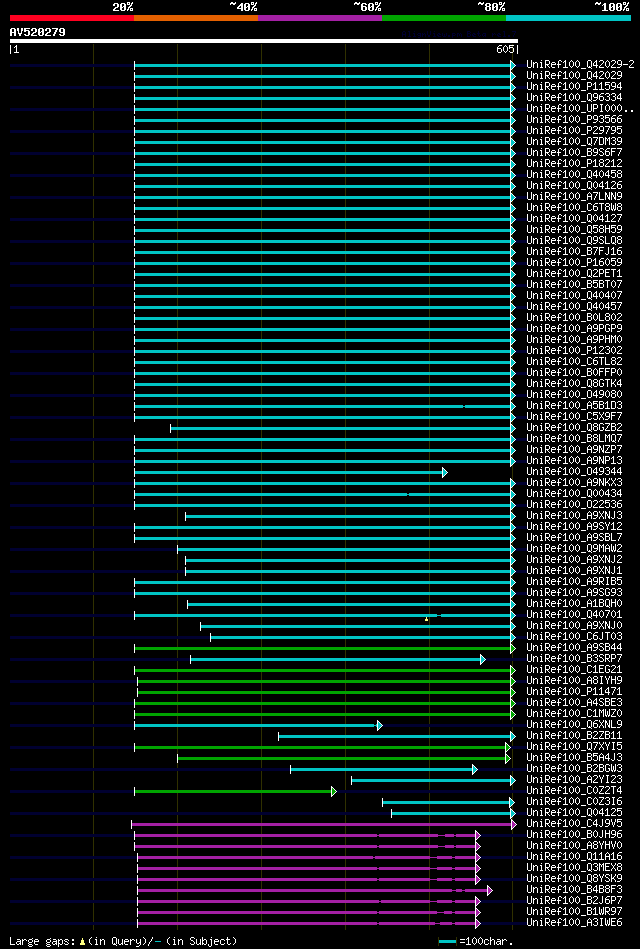
Task: Open hit UniRef100_P16059
Action: pos(574,263)
